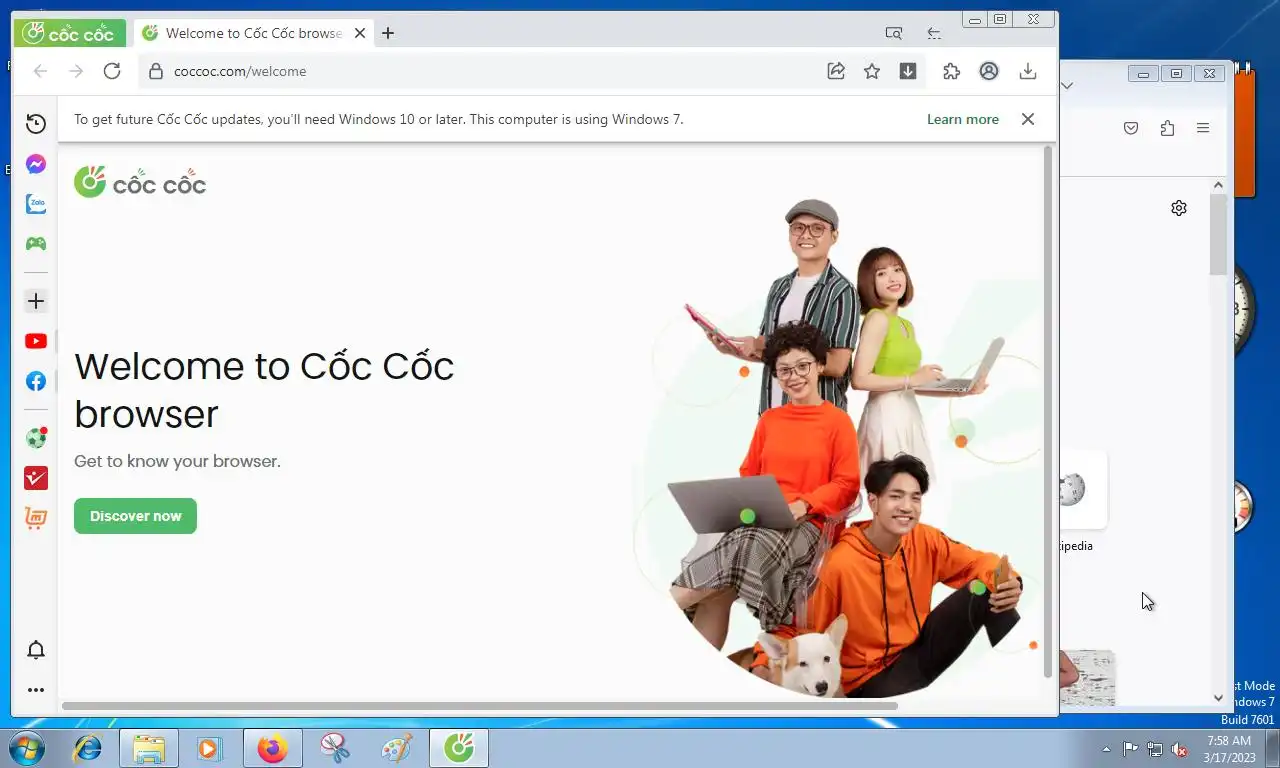This screenshot has width=1280, height=768.
Task: Bookmark this page with the star
Action: click(872, 71)
